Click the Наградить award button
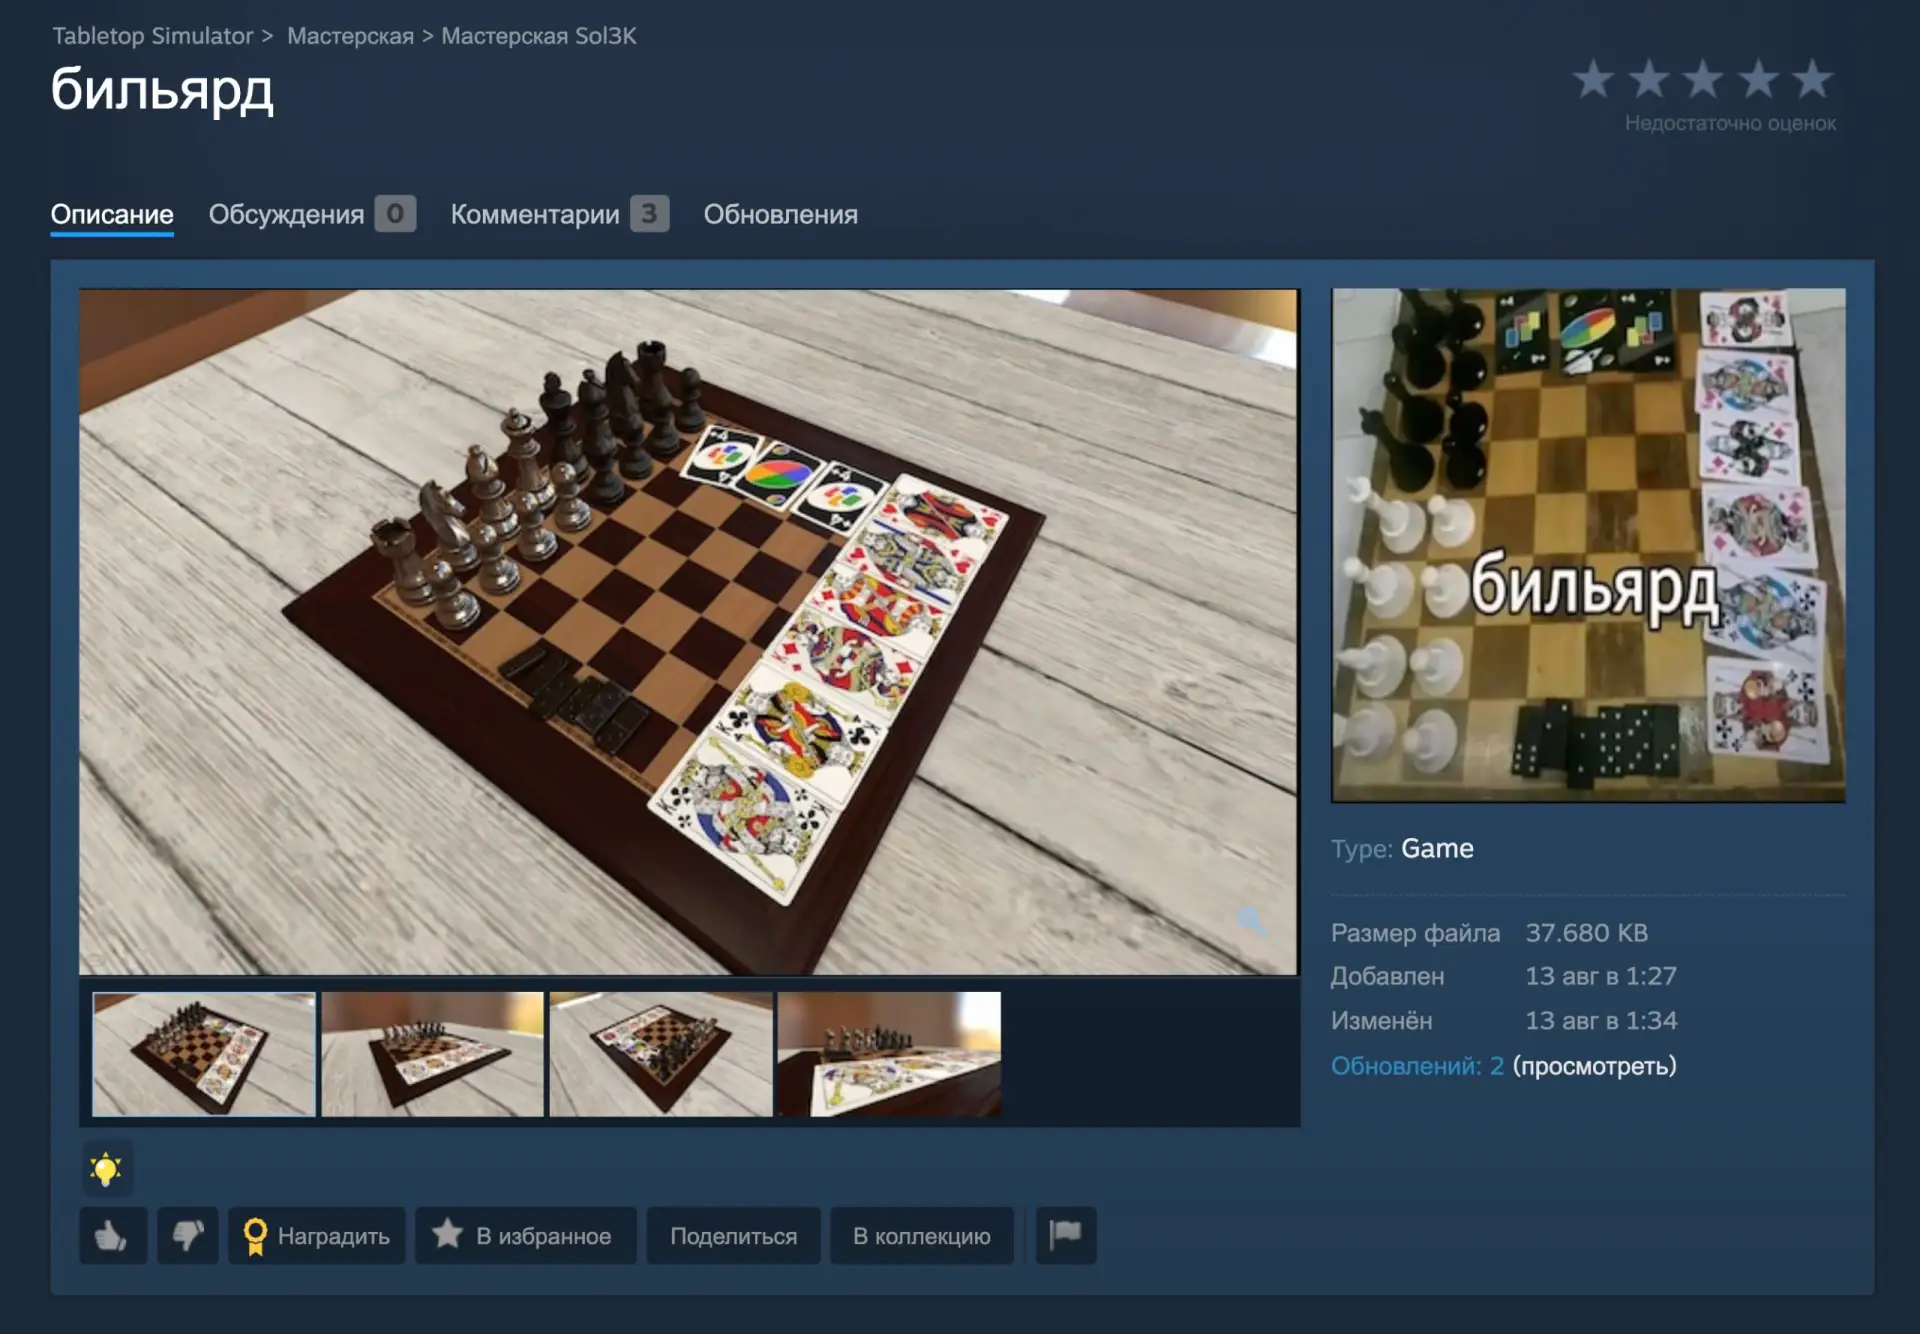 pos(316,1236)
